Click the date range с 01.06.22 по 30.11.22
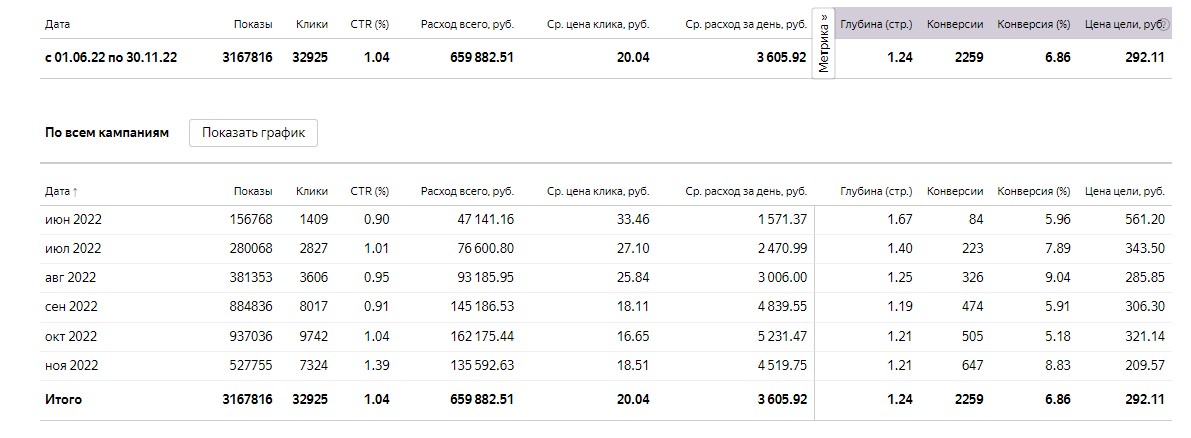The width and height of the screenshot is (1191, 438). (x=111, y=57)
